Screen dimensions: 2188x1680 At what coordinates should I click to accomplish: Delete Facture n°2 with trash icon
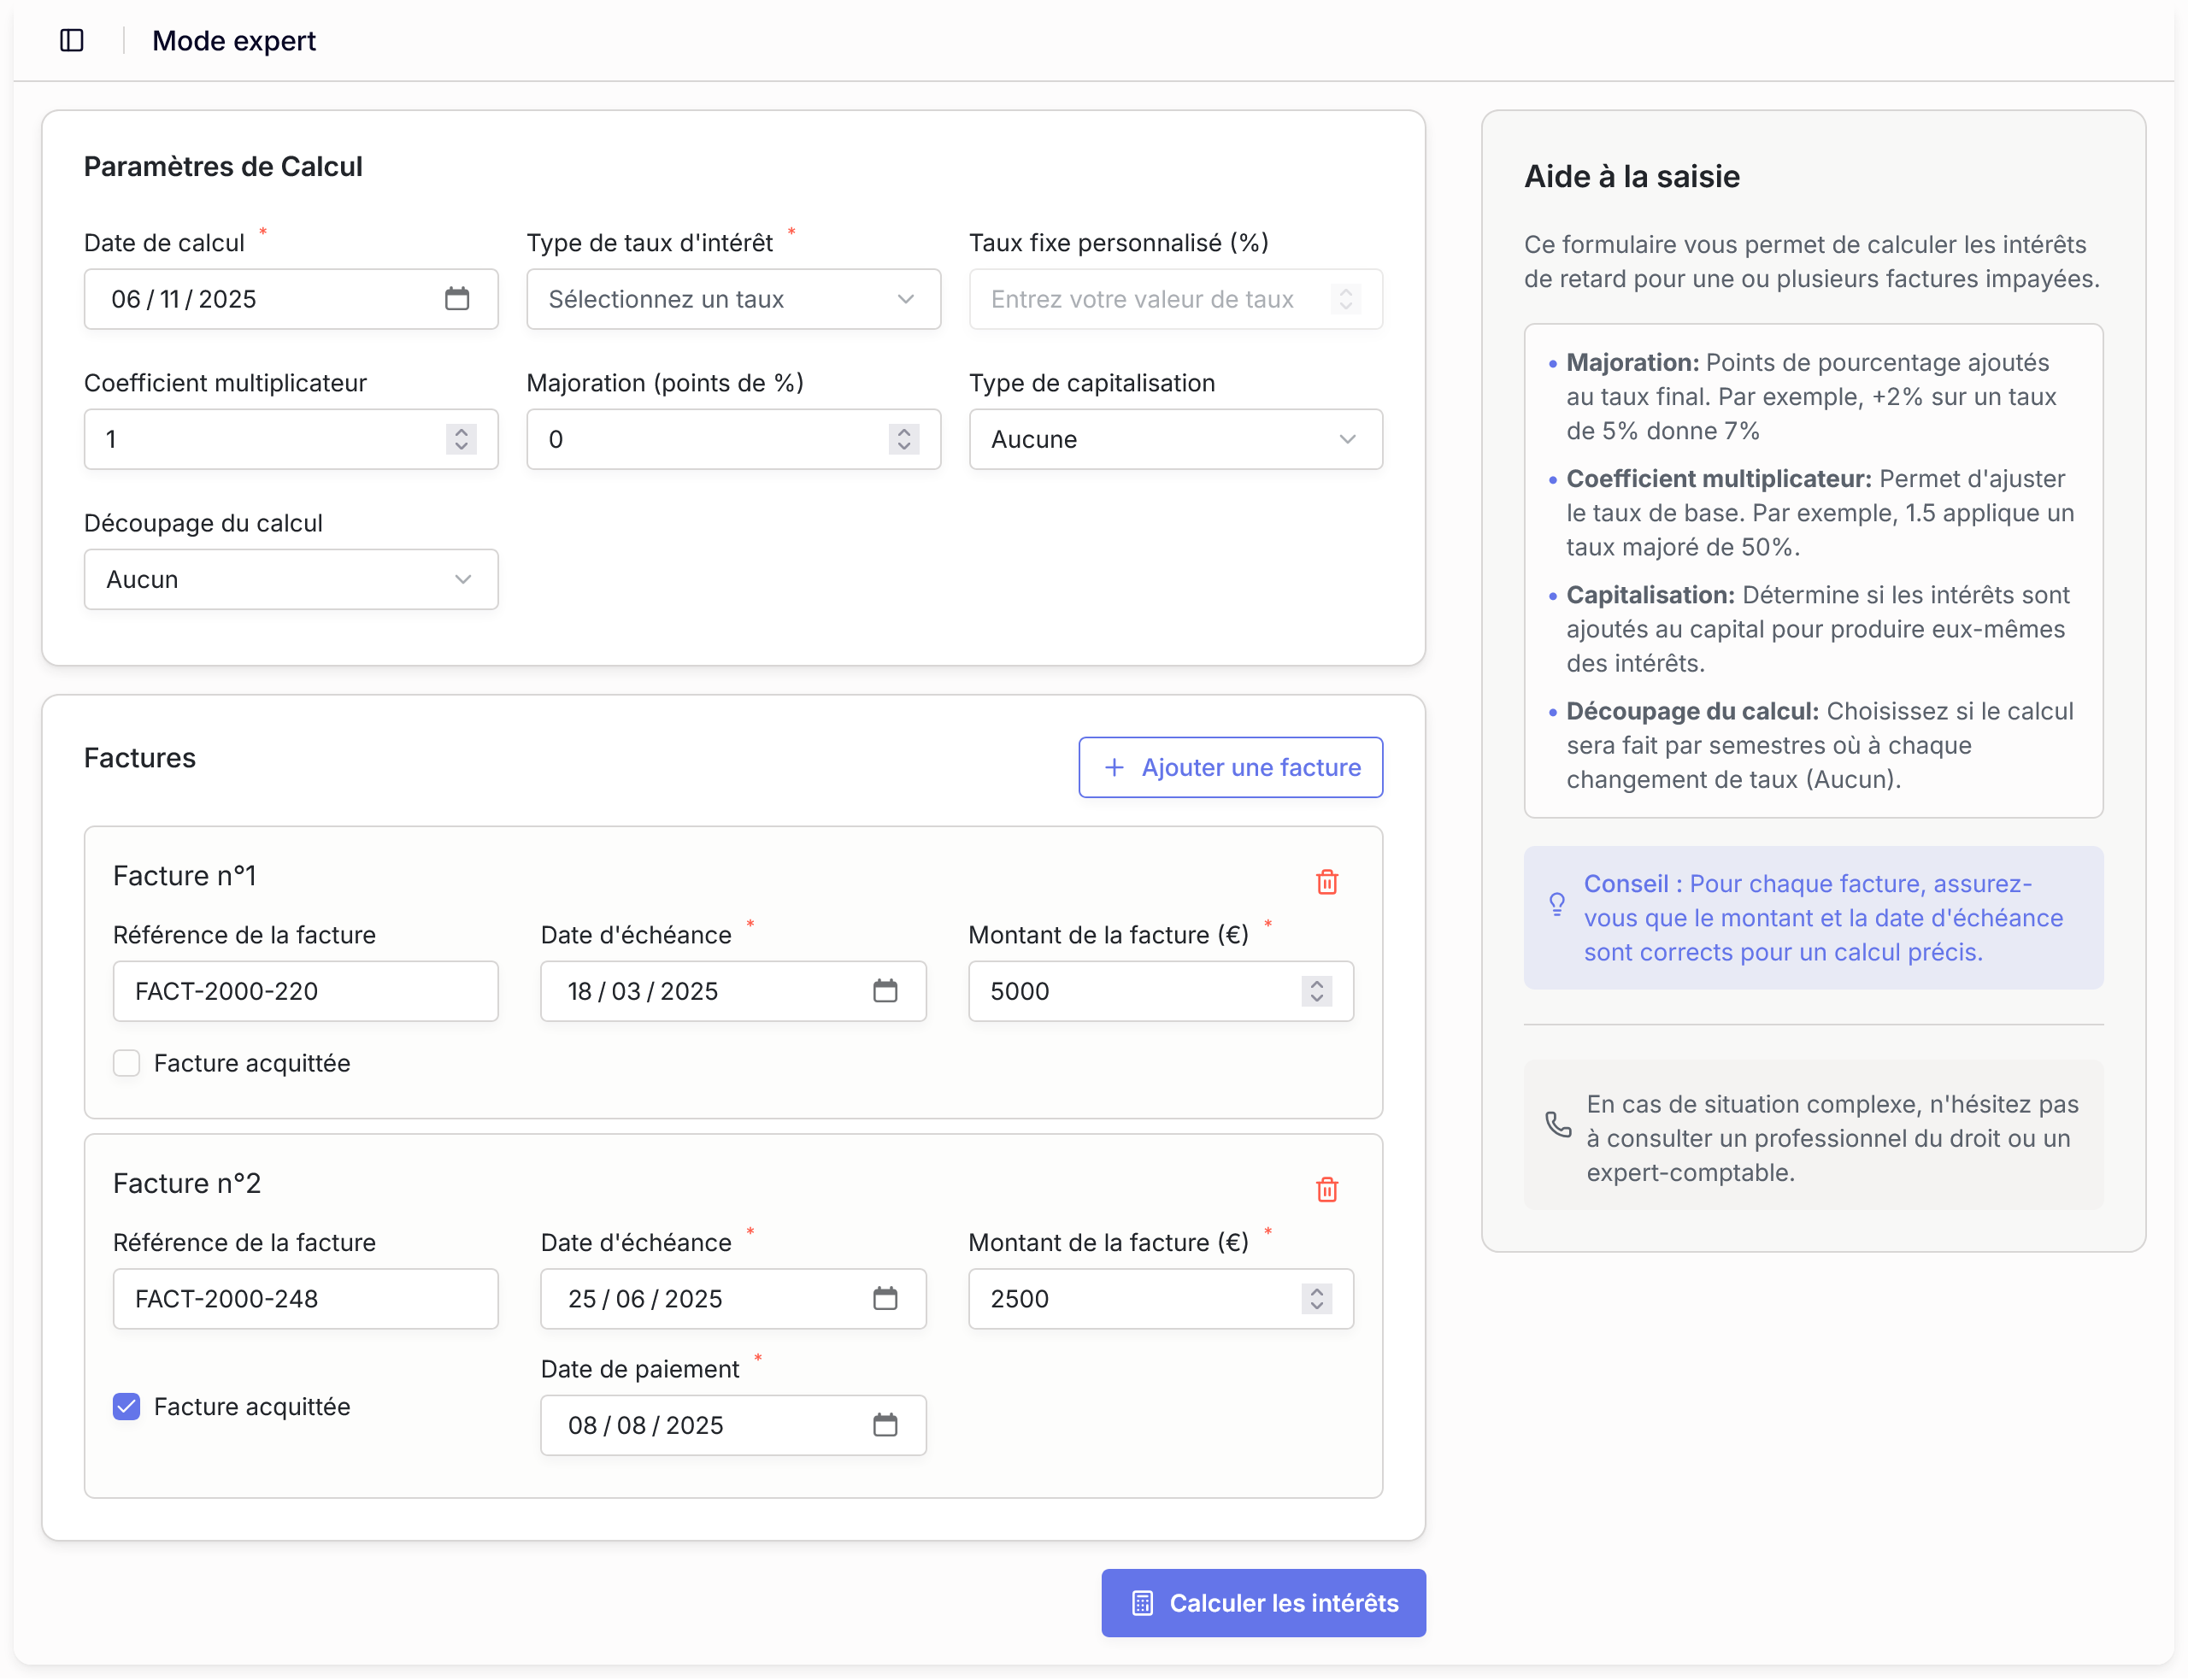point(1326,1189)
